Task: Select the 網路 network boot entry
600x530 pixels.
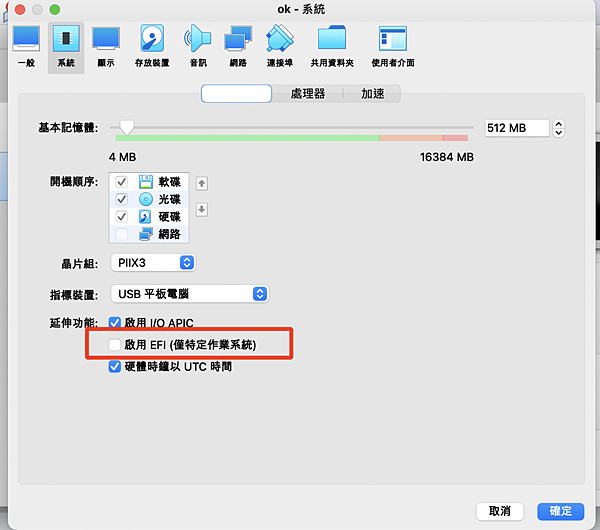Action: [x=148, y=234]
